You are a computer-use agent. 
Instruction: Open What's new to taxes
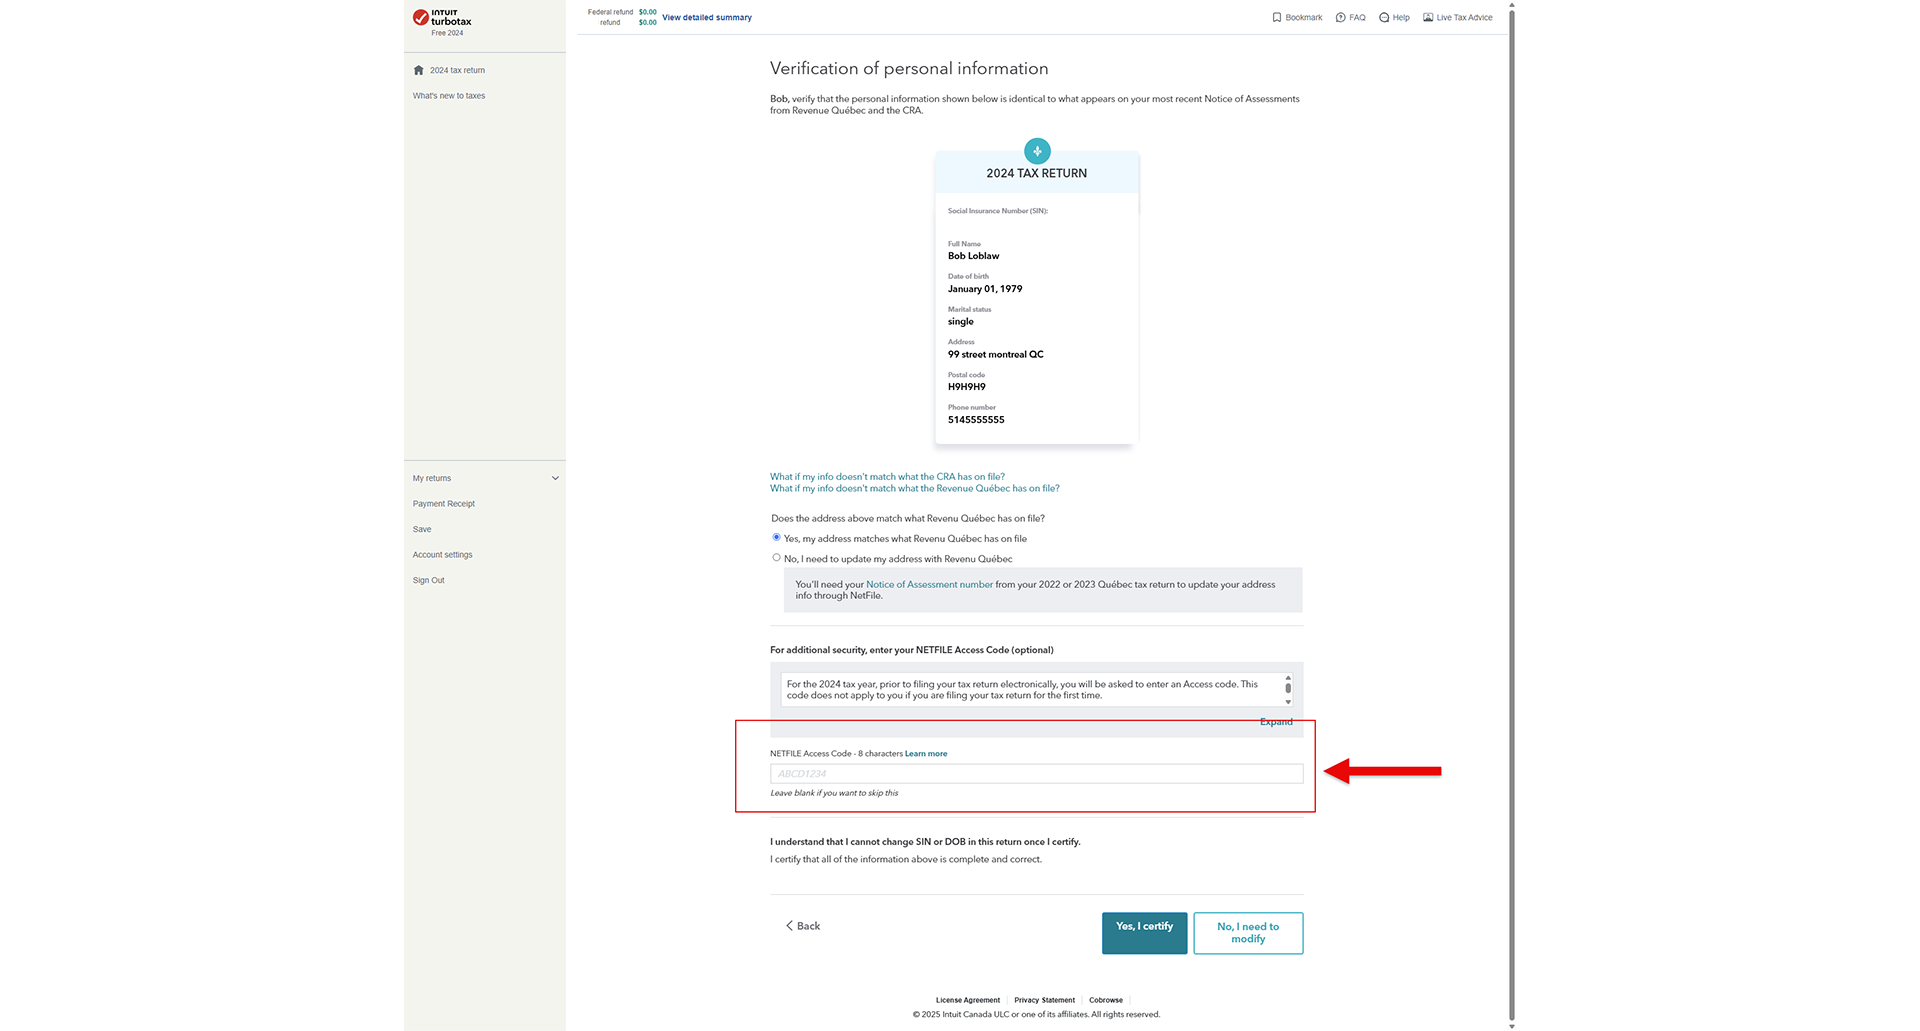point(449,96)
